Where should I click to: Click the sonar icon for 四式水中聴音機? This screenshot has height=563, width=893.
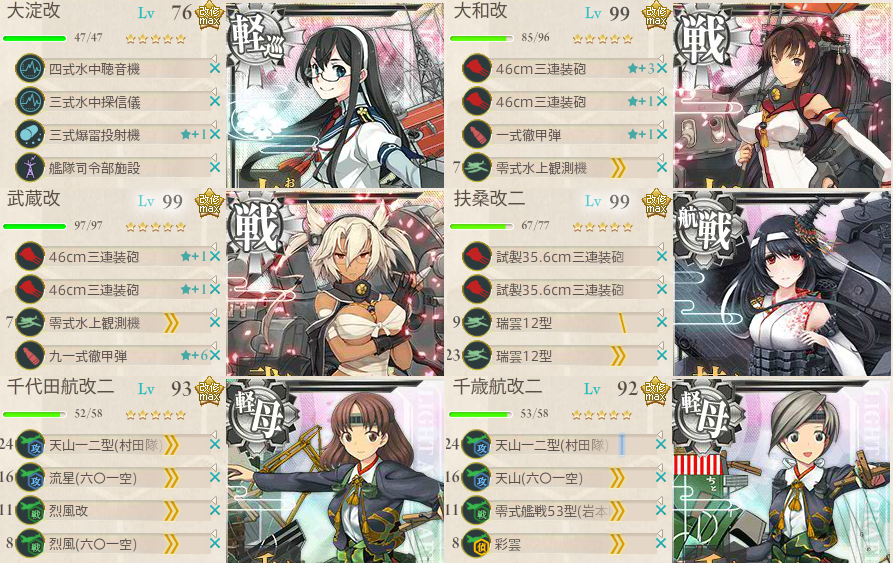pyautogui.click(x=30, y=69)
